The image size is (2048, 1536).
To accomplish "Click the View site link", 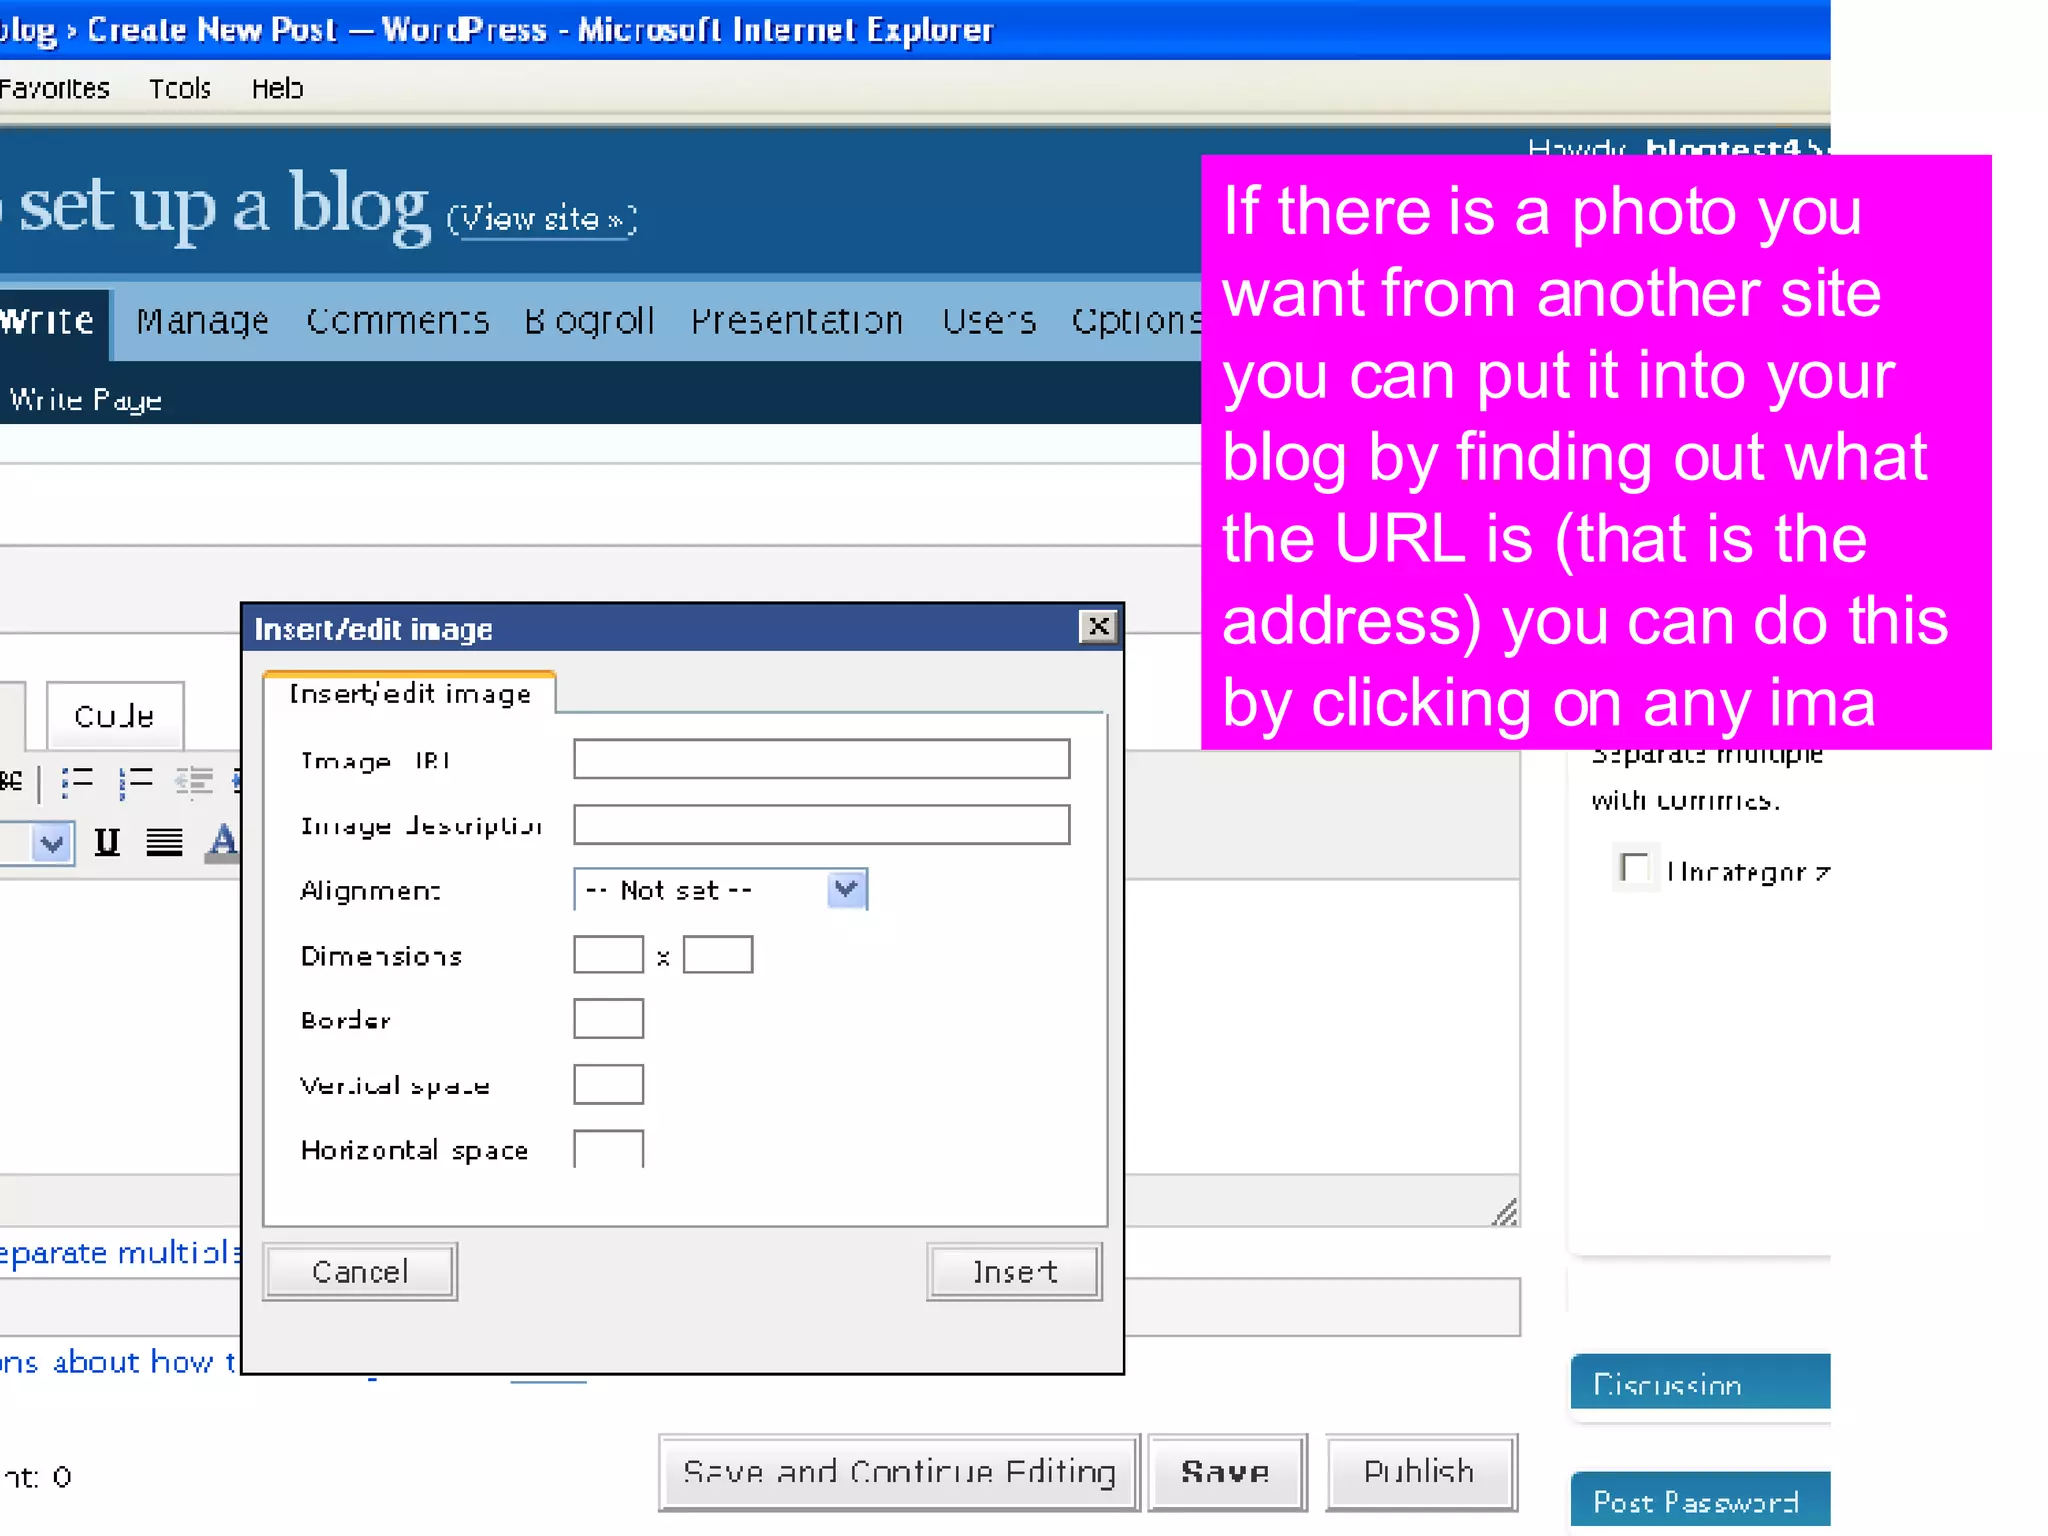I will pos(542,219).
